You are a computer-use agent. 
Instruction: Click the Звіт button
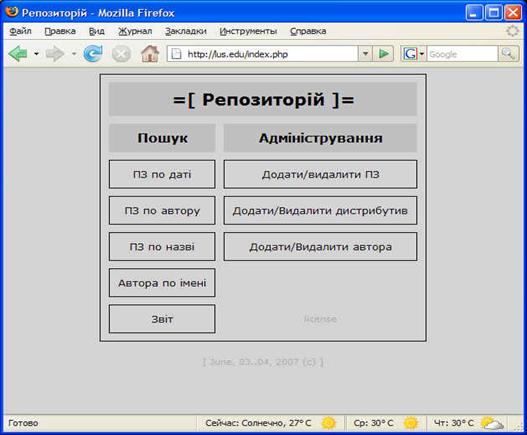(x=162, y=319)
